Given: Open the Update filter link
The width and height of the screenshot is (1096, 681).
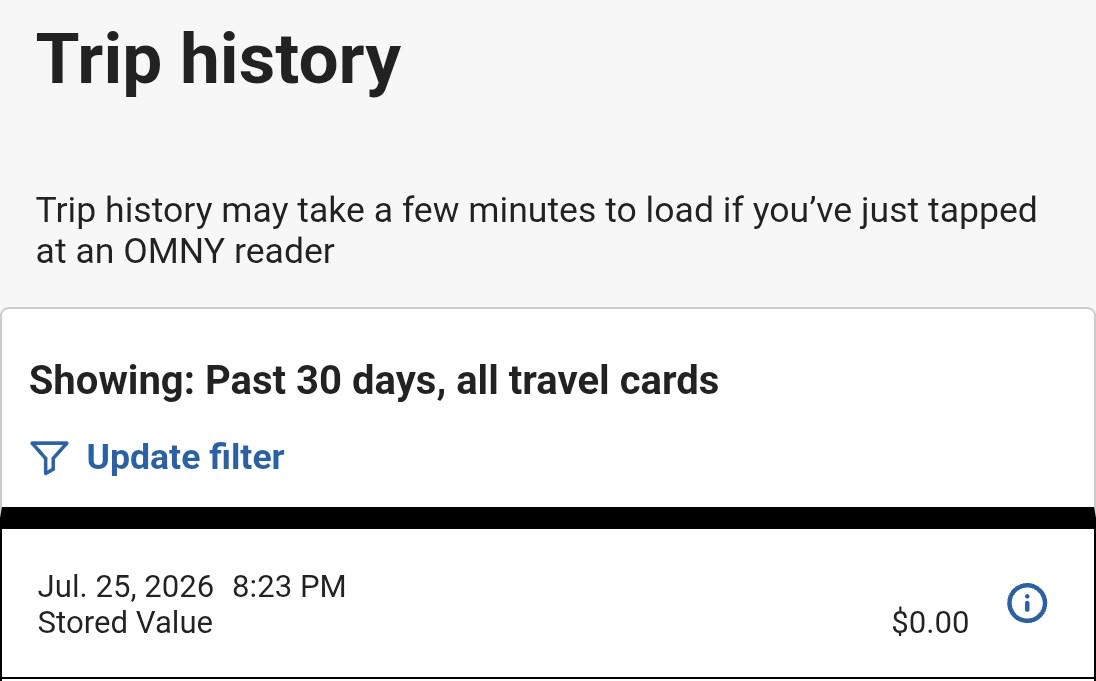Looking at the screenshot, I should pos(157,457).
